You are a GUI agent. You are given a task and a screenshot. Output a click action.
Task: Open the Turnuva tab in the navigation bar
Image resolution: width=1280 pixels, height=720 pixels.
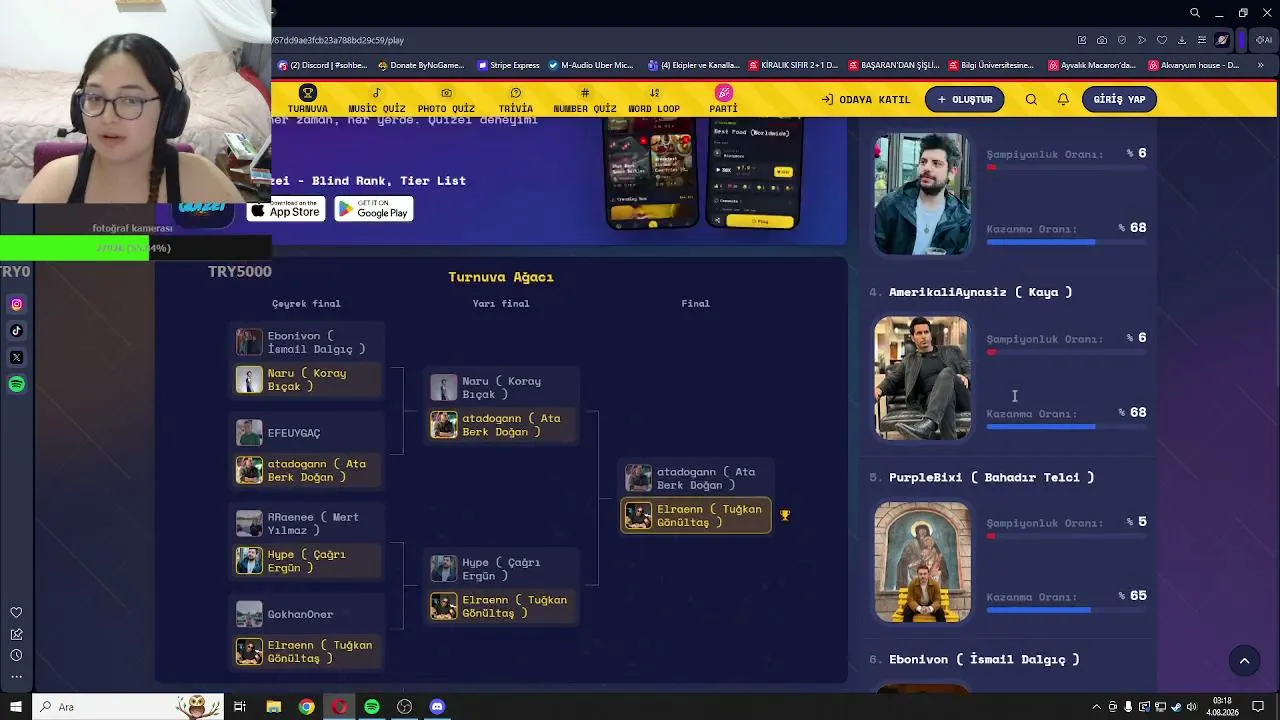[x=307, y=99]
